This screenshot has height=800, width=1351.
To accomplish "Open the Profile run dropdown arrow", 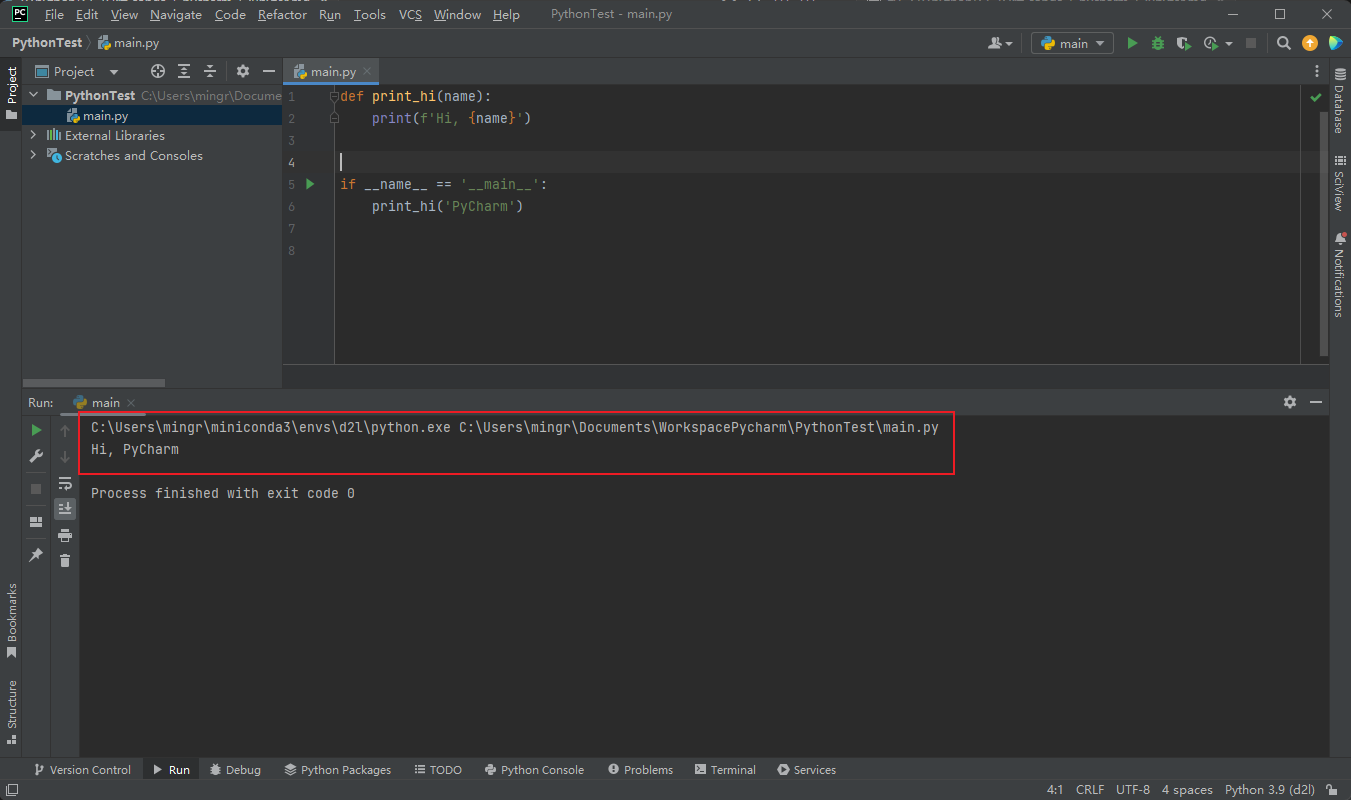I will [x=1228, y=43].
